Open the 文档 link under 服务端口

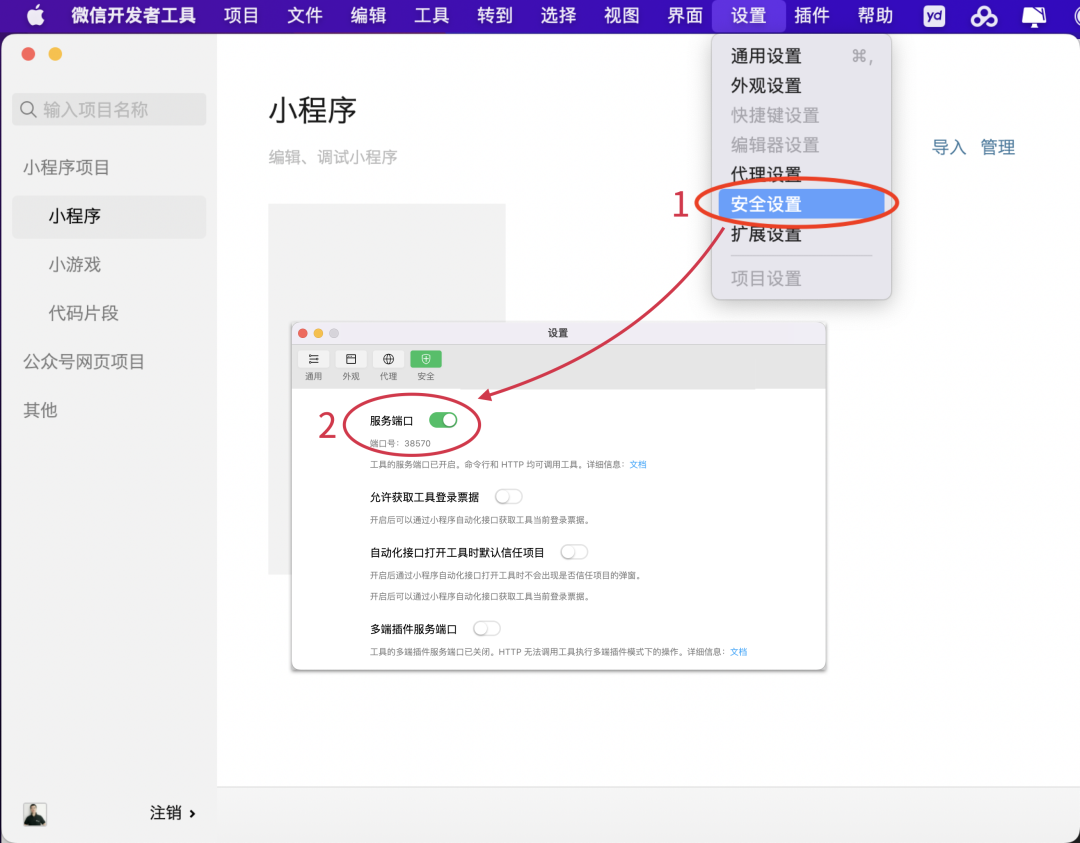(638, 464)
